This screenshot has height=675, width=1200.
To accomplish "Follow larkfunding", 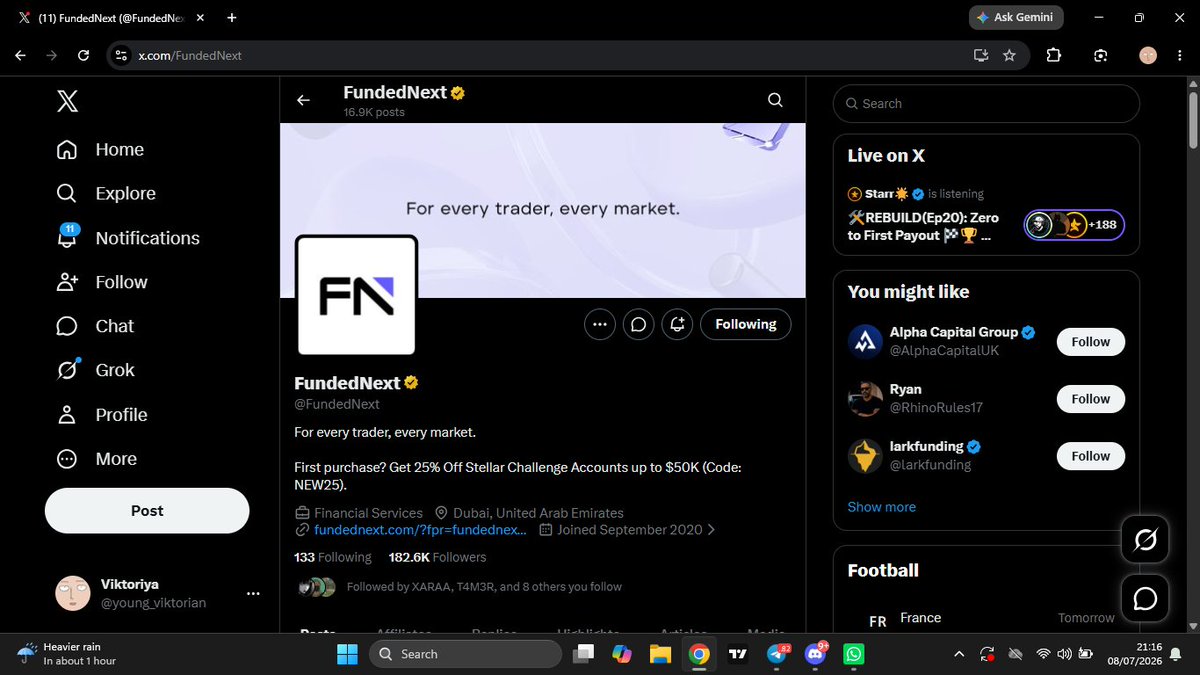I will (1091, 456).
